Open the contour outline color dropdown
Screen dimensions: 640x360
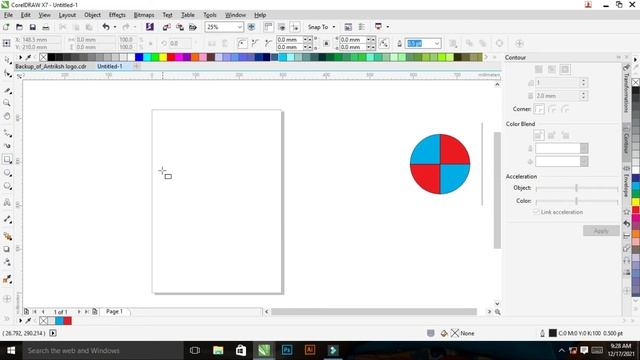(584, 149)
